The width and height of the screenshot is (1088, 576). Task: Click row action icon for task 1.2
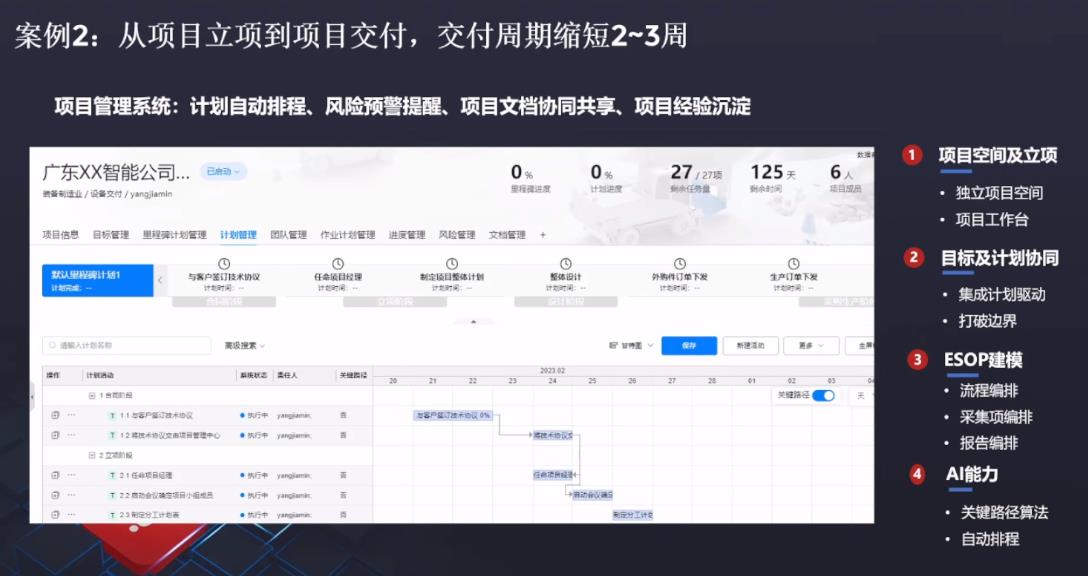pos(55,435)
